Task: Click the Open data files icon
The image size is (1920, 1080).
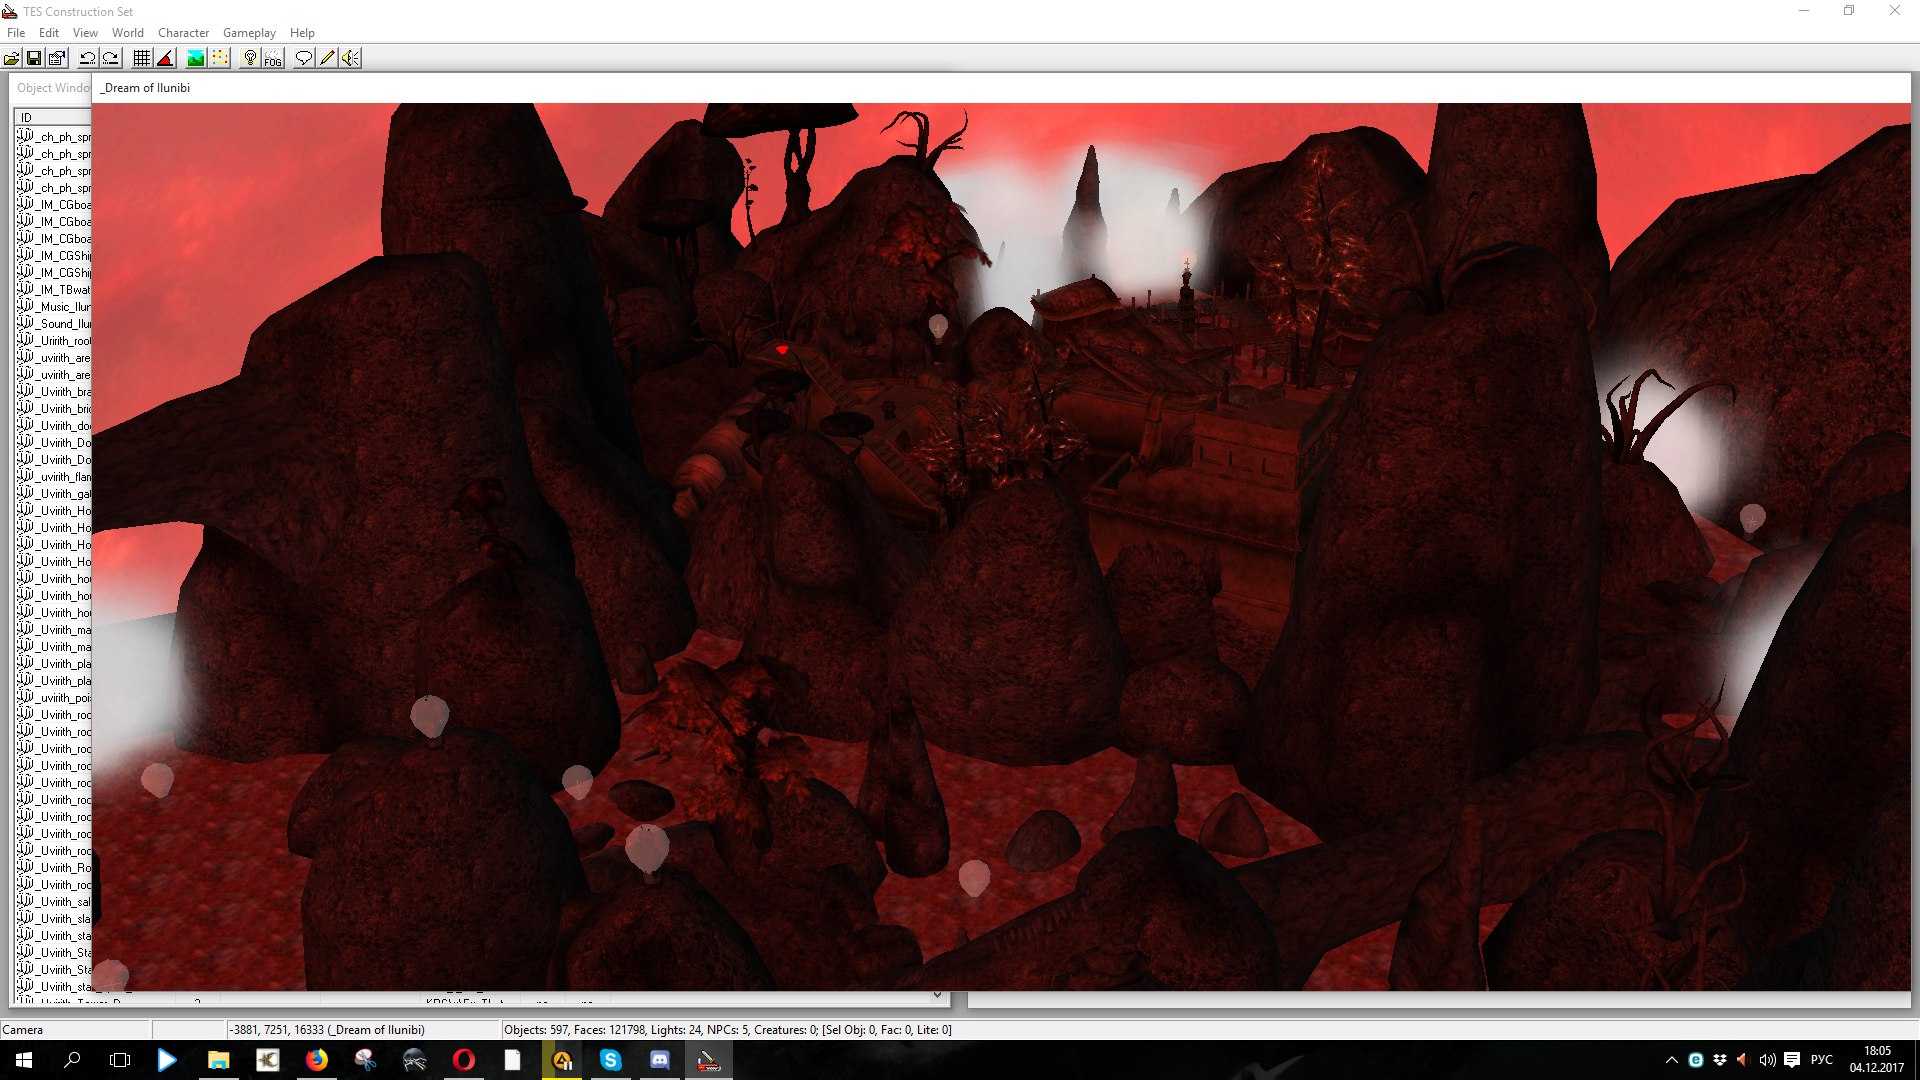Action: (x=12, y=58)
